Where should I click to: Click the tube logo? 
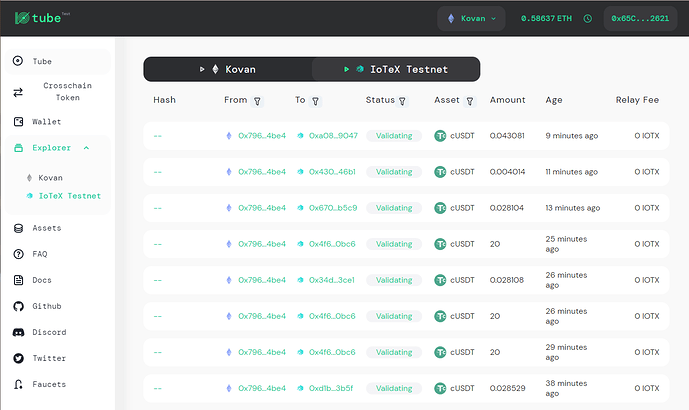click(42, 18)
